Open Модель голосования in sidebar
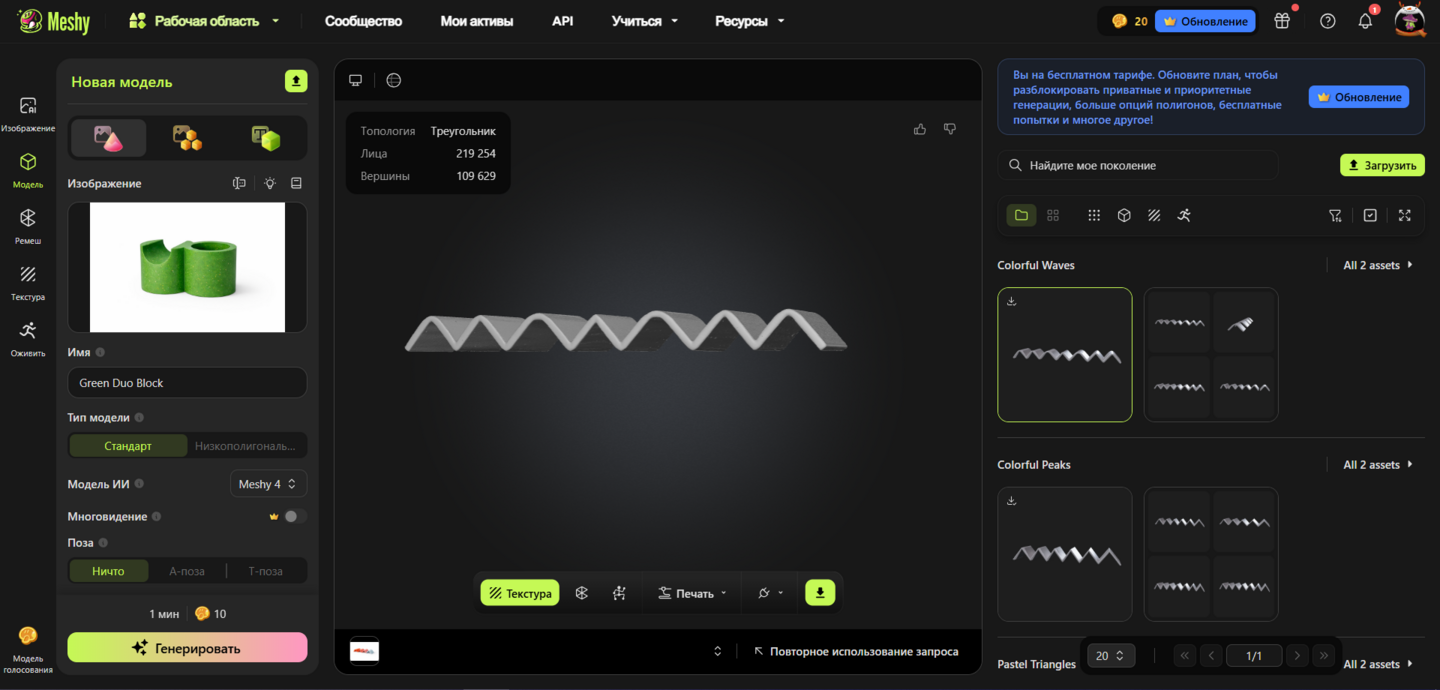1440x690 pixels. [x=28, y=649]
